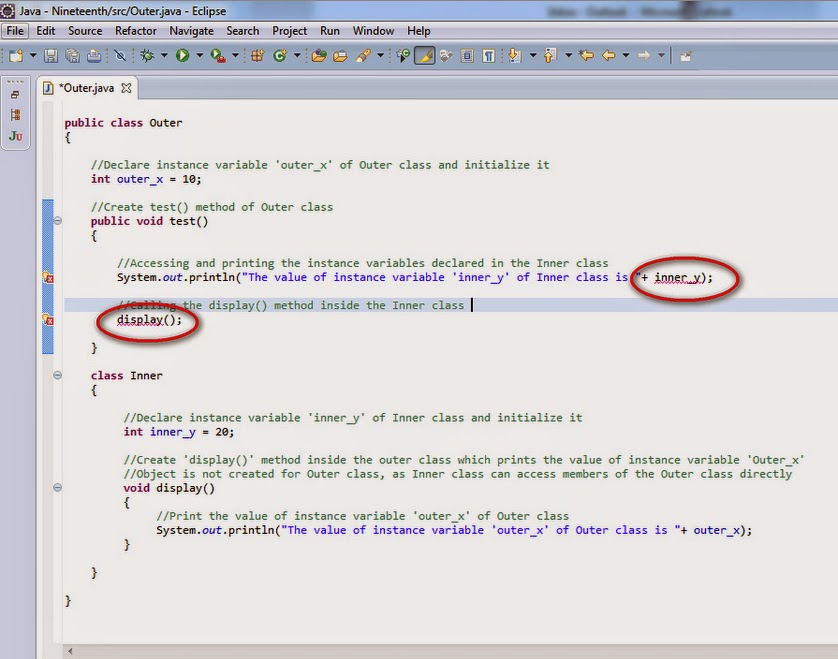The width and height of the screenshot is (838, 659).
Task: Click the Pin Editor icon at the toolbar's end
Action: coord(685,56)
